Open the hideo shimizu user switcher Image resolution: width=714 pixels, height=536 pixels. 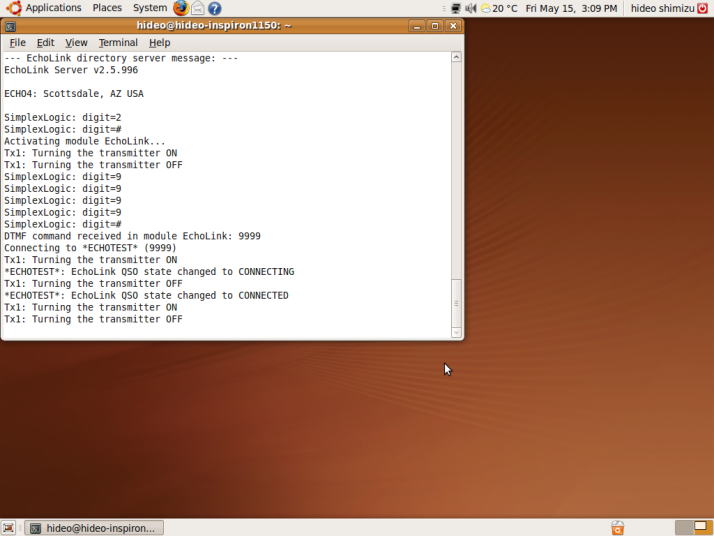[663, 8]
